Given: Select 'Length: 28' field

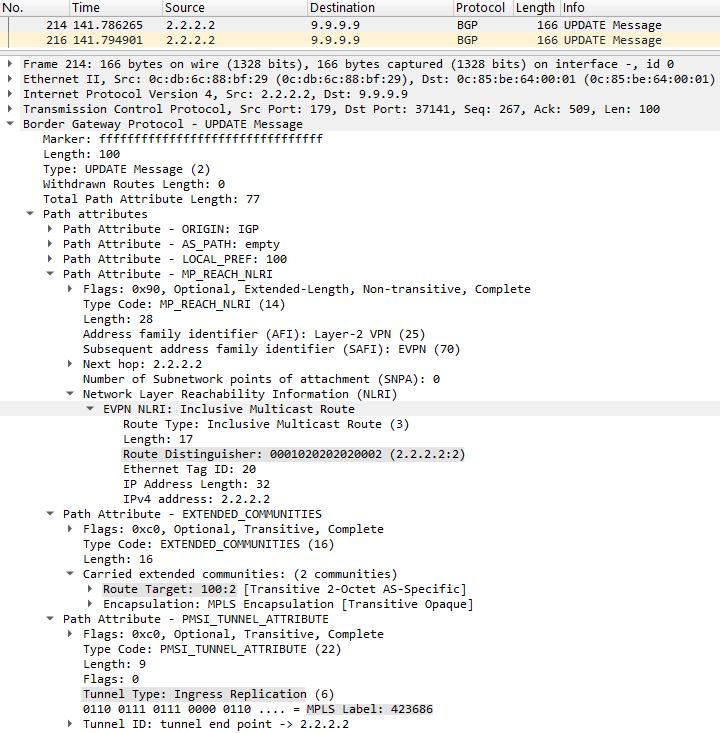Looking at the screenshot, I should click(118, 319).
